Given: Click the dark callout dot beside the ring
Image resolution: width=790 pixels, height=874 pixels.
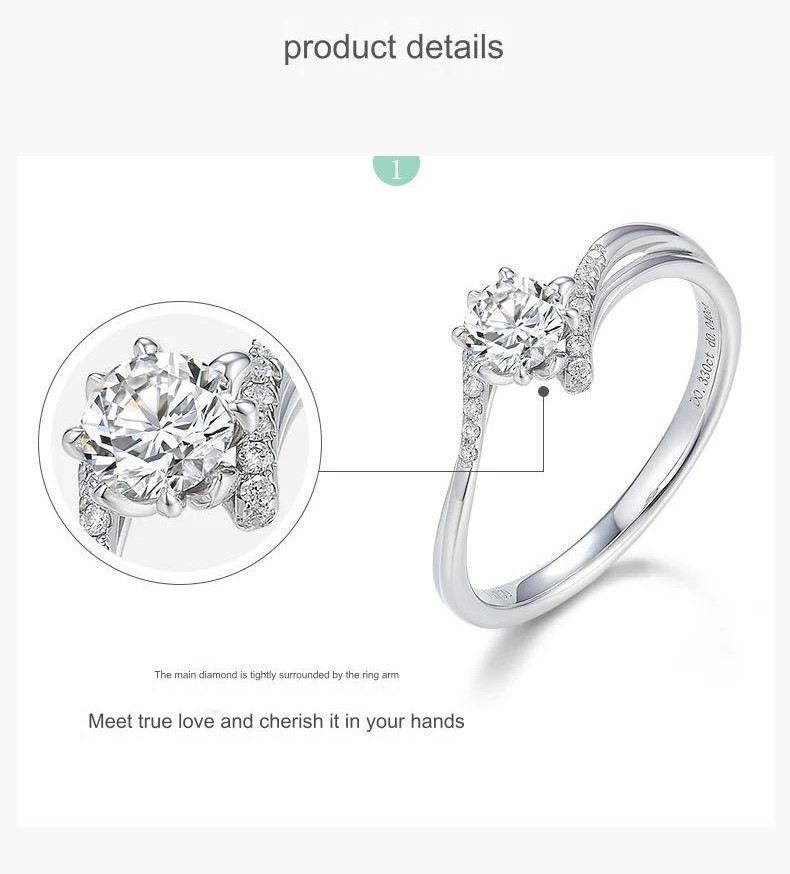Looking at the screenshot, I should (x=544, y=391).
